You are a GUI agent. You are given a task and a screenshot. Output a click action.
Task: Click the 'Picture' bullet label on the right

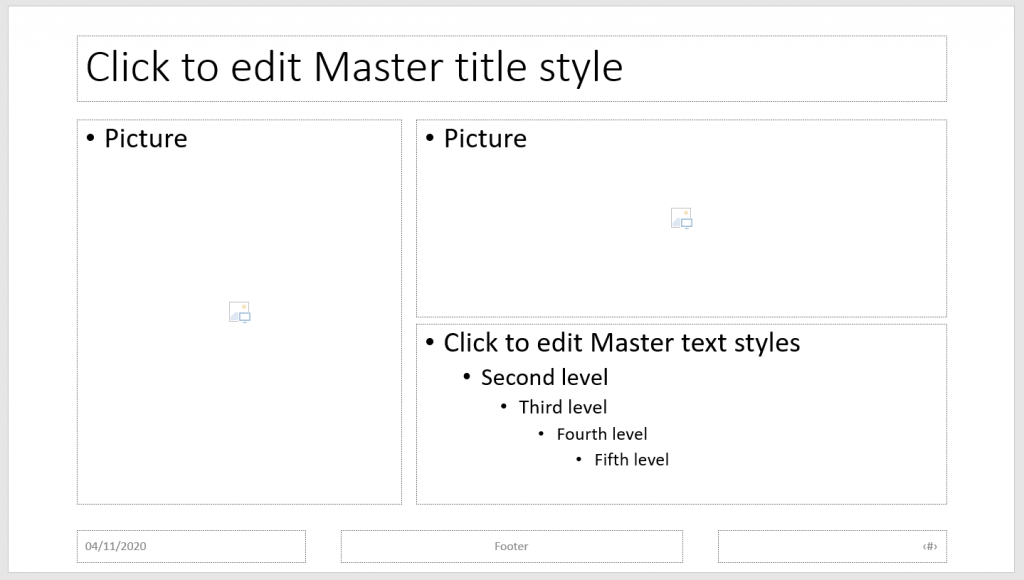485,139
